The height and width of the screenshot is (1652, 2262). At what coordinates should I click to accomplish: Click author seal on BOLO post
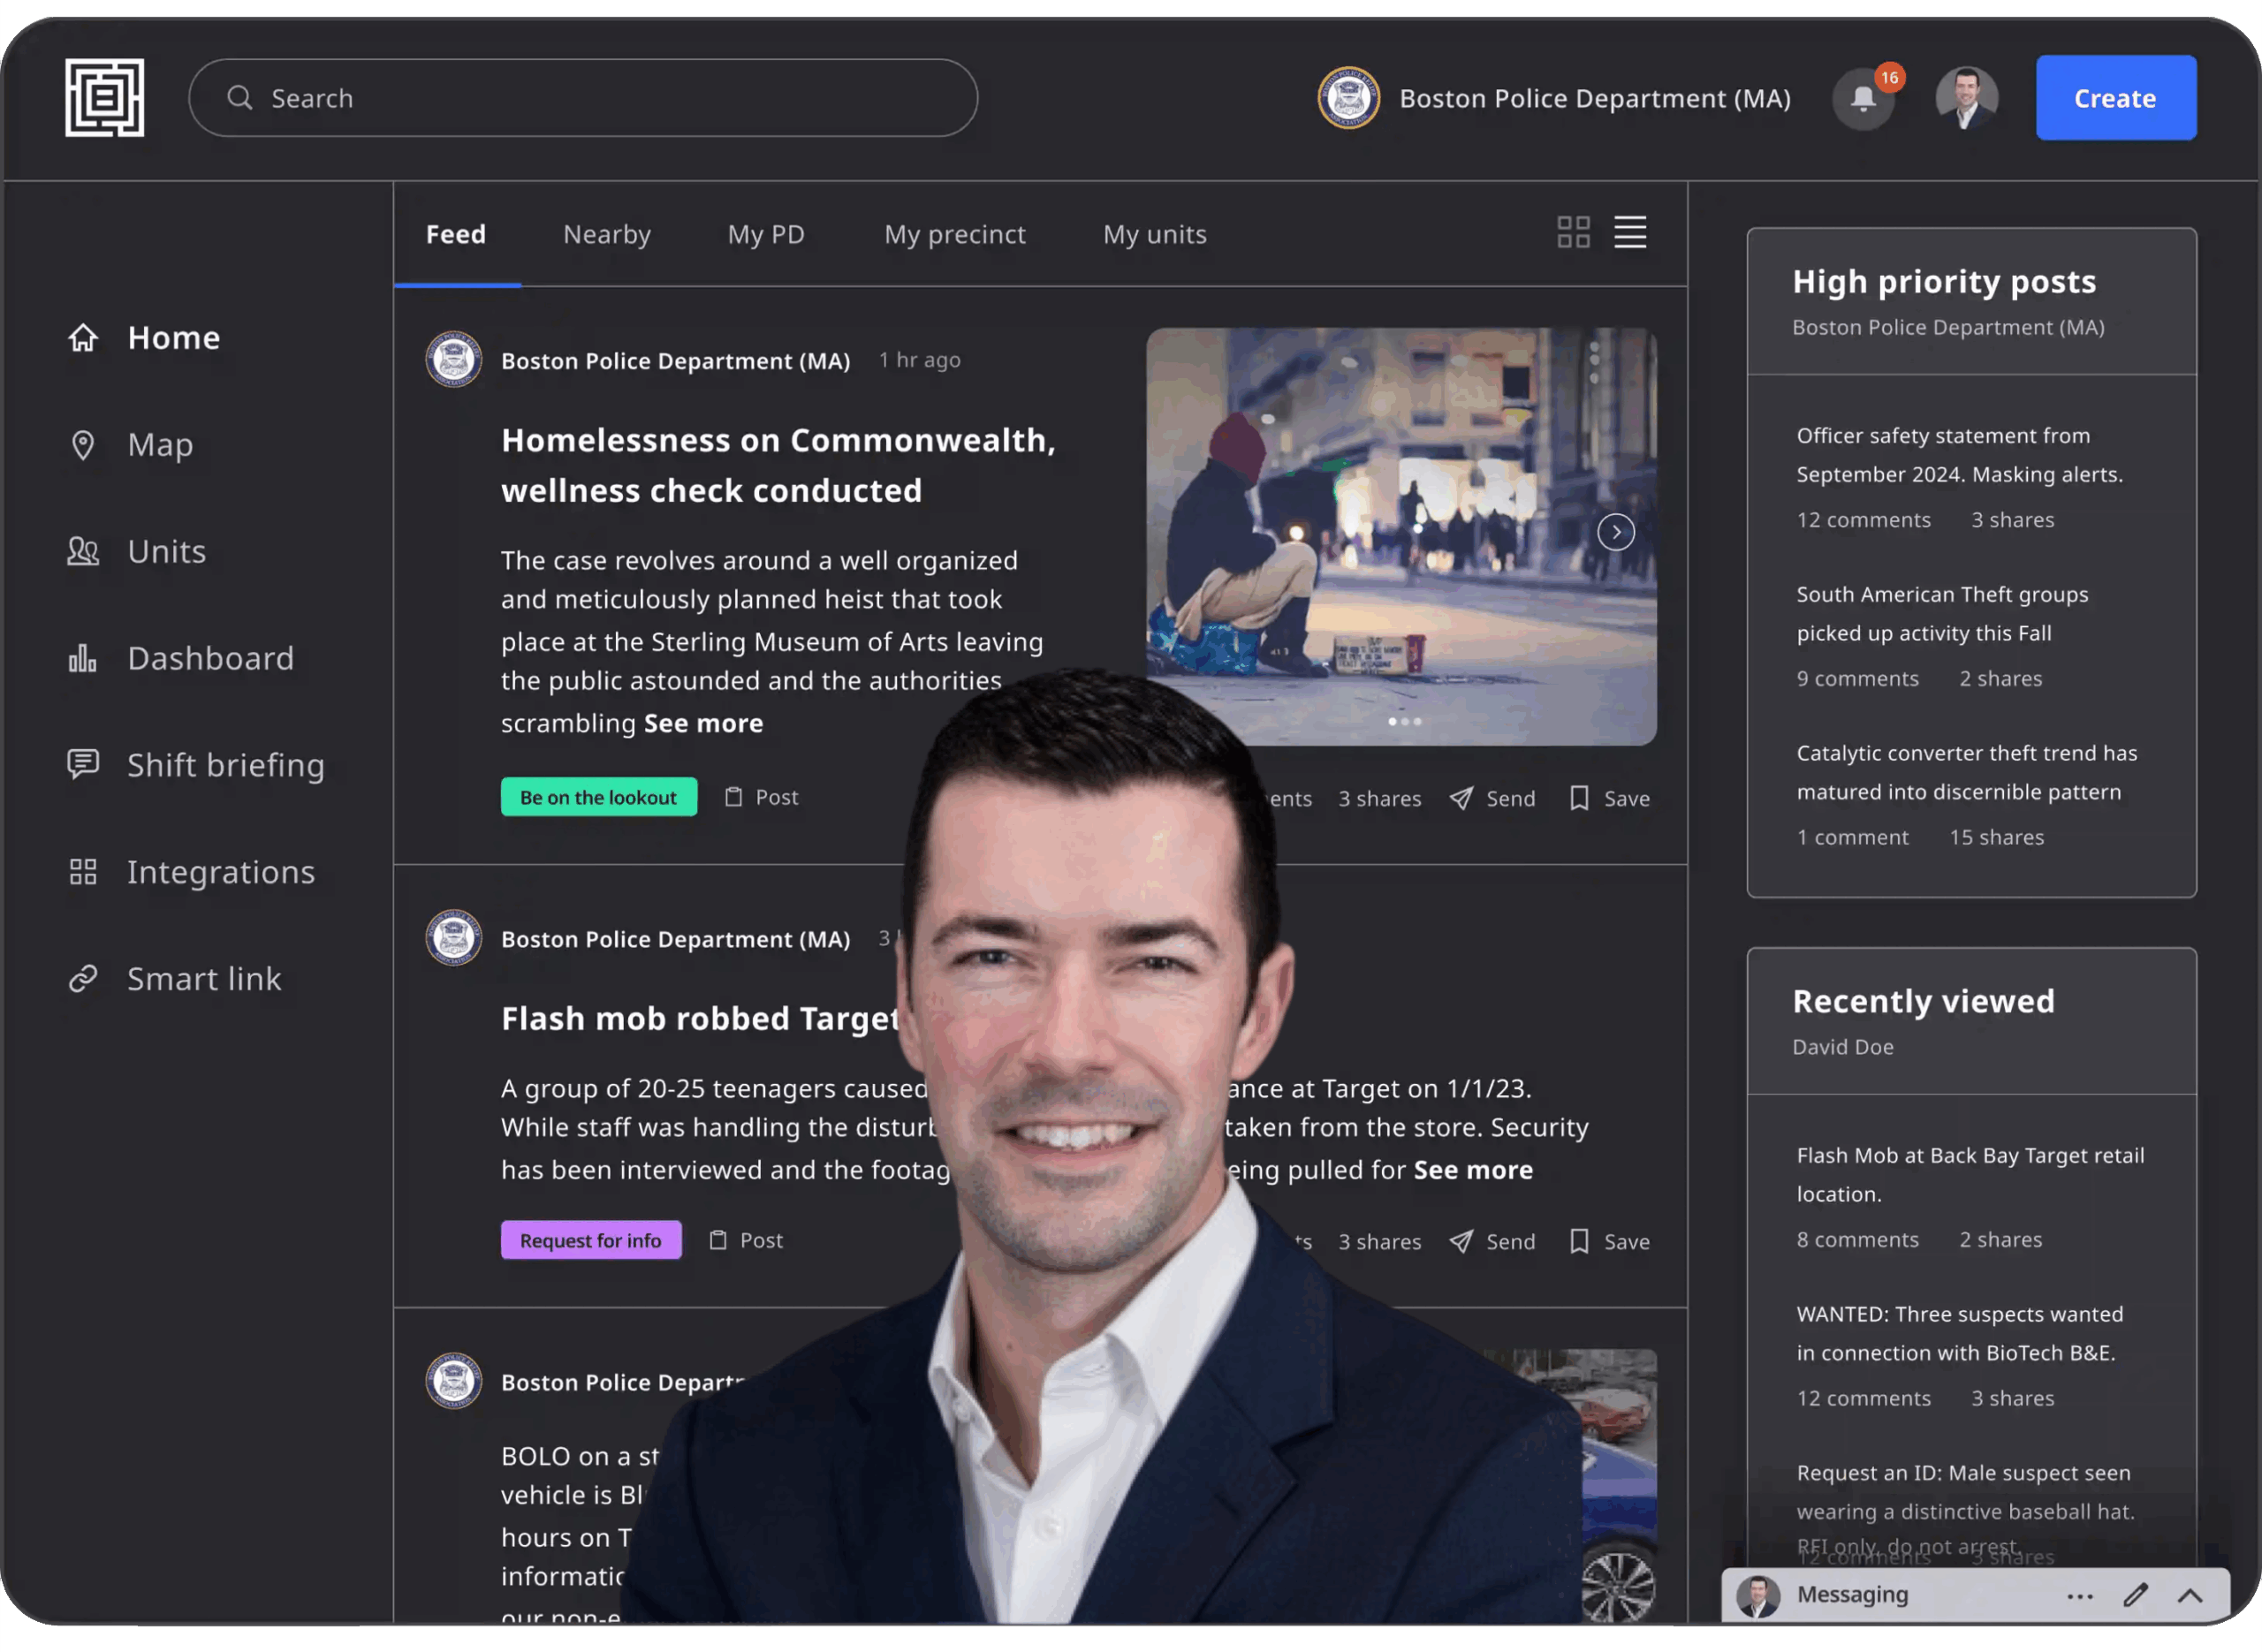click(453, 1382)
